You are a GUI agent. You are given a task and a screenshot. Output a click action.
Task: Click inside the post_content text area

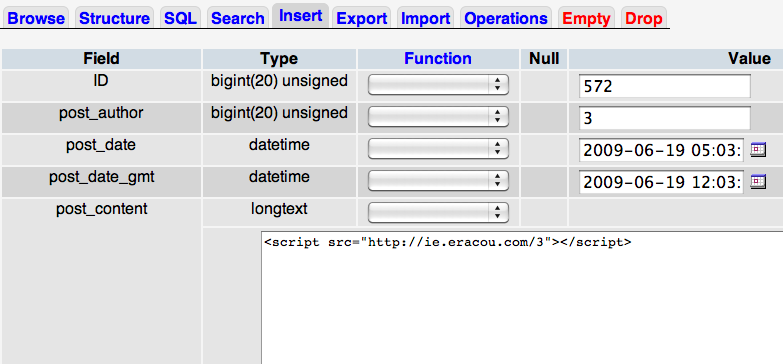point(522,298)
